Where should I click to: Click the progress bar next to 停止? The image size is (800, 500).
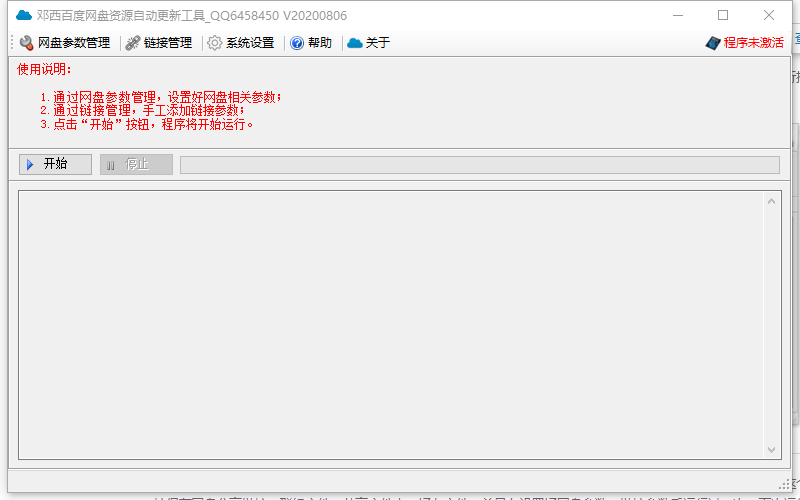480,165
